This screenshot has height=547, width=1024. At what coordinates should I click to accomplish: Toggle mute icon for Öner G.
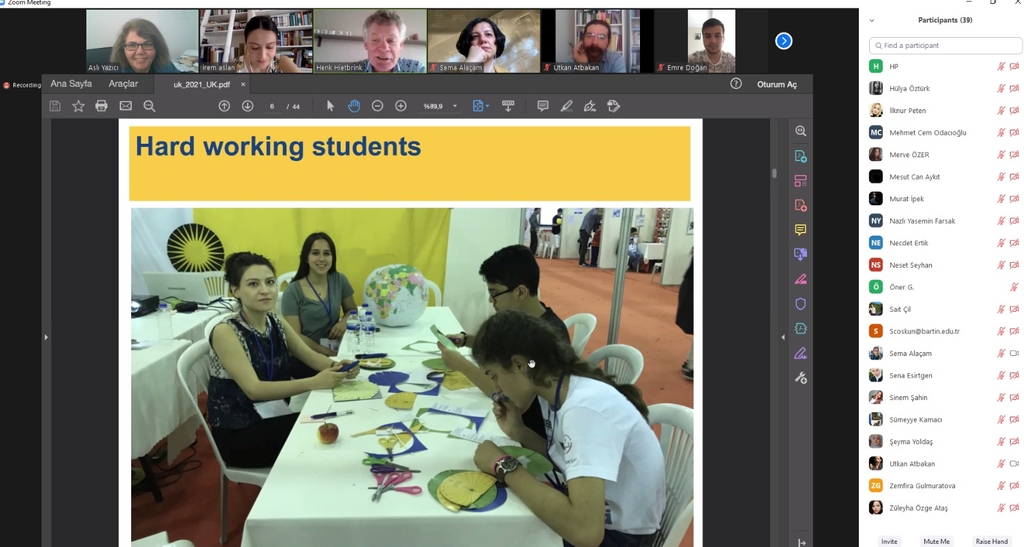point(1014,287)
